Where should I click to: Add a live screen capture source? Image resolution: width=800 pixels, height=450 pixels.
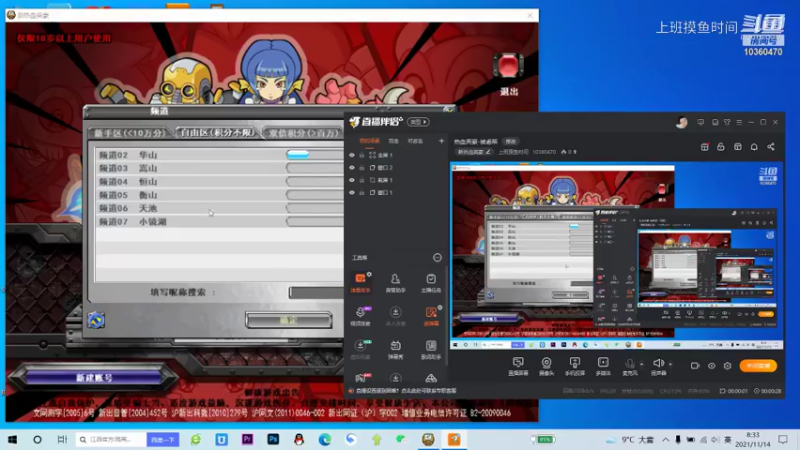click(518, 366)
